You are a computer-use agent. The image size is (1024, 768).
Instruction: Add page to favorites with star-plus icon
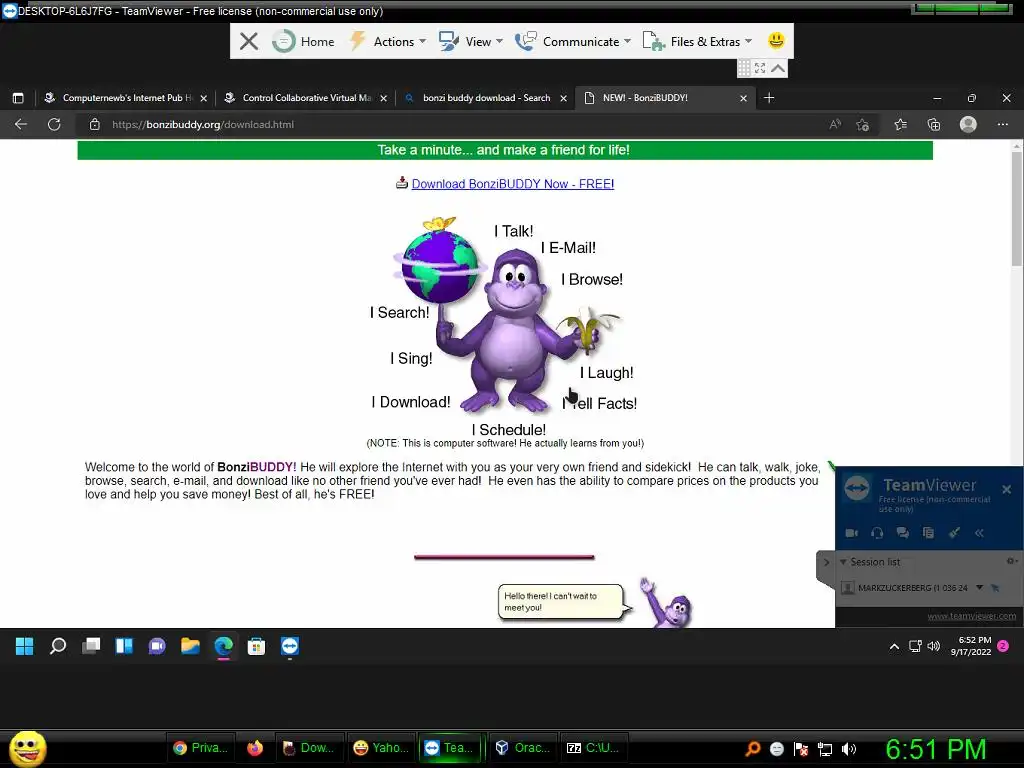pos(863,124)
